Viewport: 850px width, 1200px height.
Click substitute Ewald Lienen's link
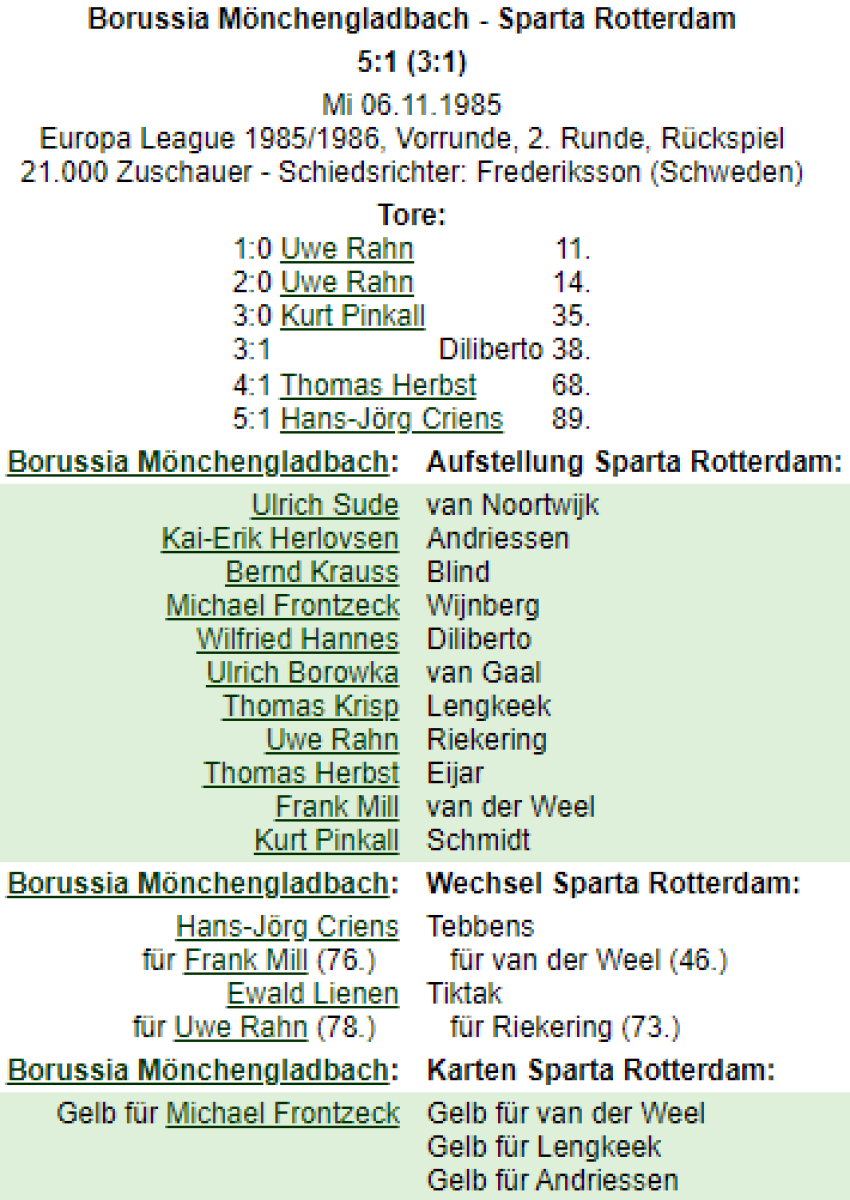click(x=312, y=994)
